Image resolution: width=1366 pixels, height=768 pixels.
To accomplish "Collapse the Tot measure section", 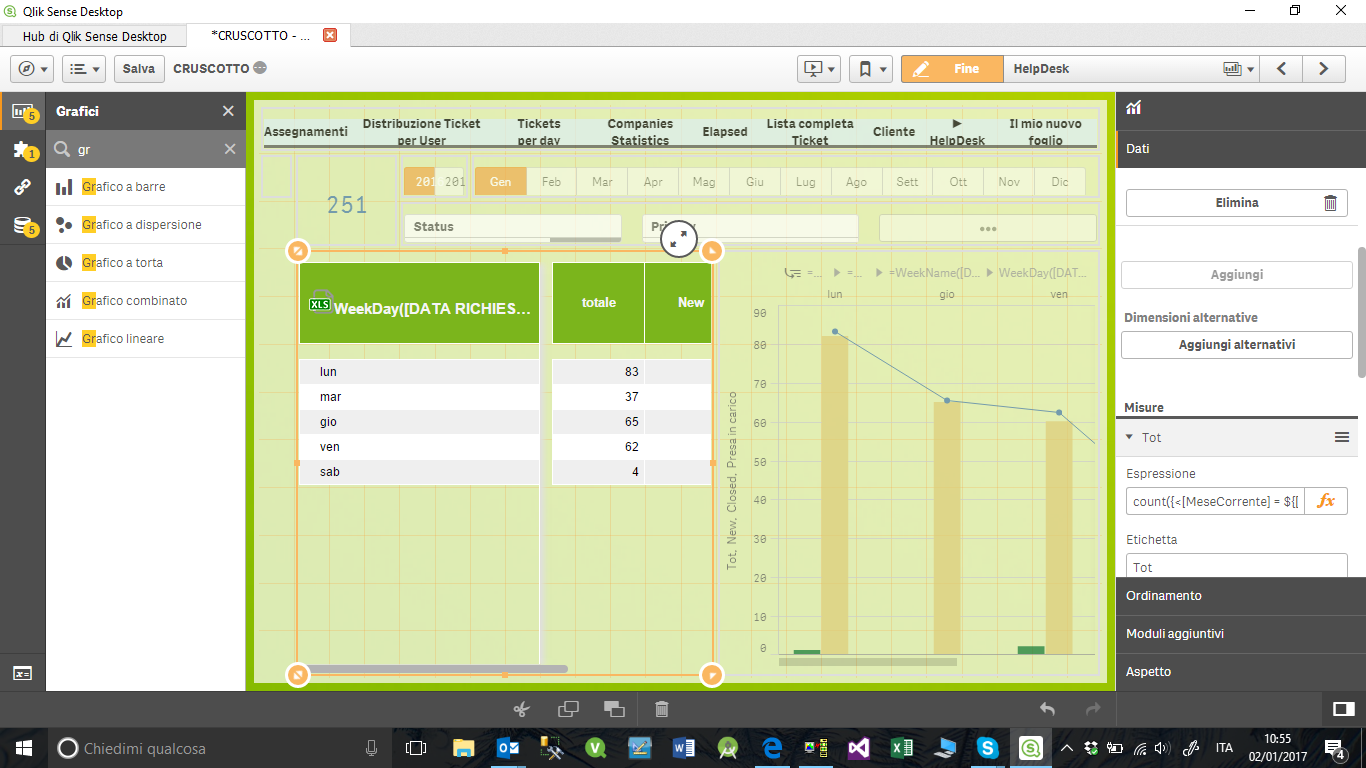I will click(1129, 437).
